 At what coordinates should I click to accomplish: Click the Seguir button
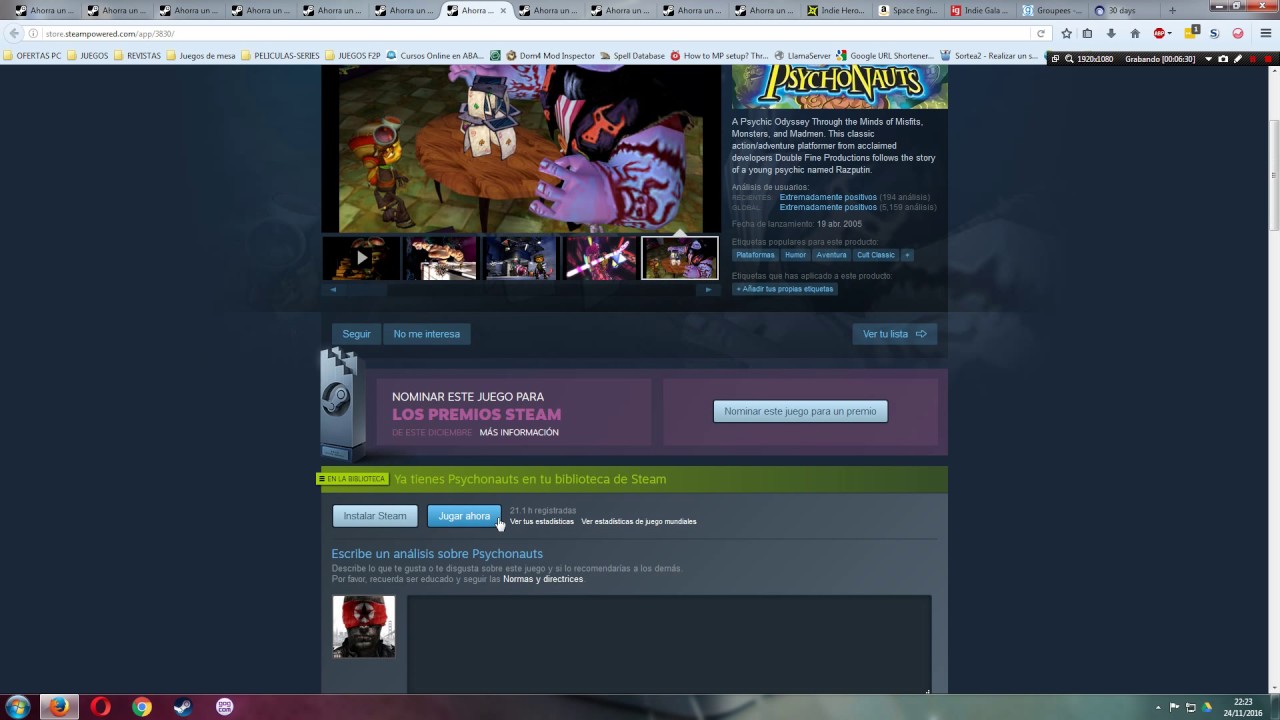point(356,334)
